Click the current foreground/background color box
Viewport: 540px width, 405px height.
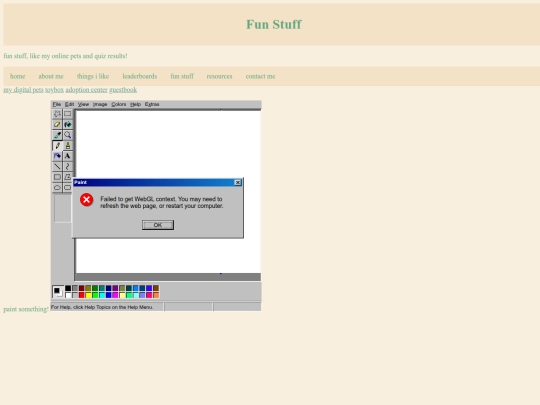[58, 291]
